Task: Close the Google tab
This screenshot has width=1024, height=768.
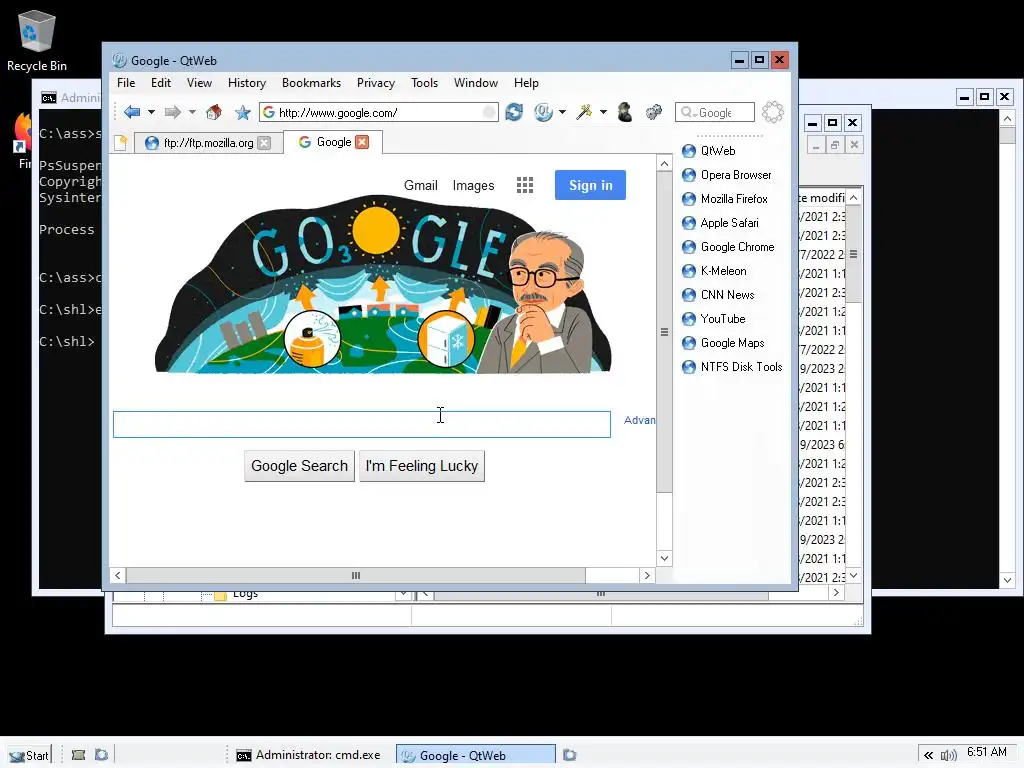Action: (x=362, y=142)
